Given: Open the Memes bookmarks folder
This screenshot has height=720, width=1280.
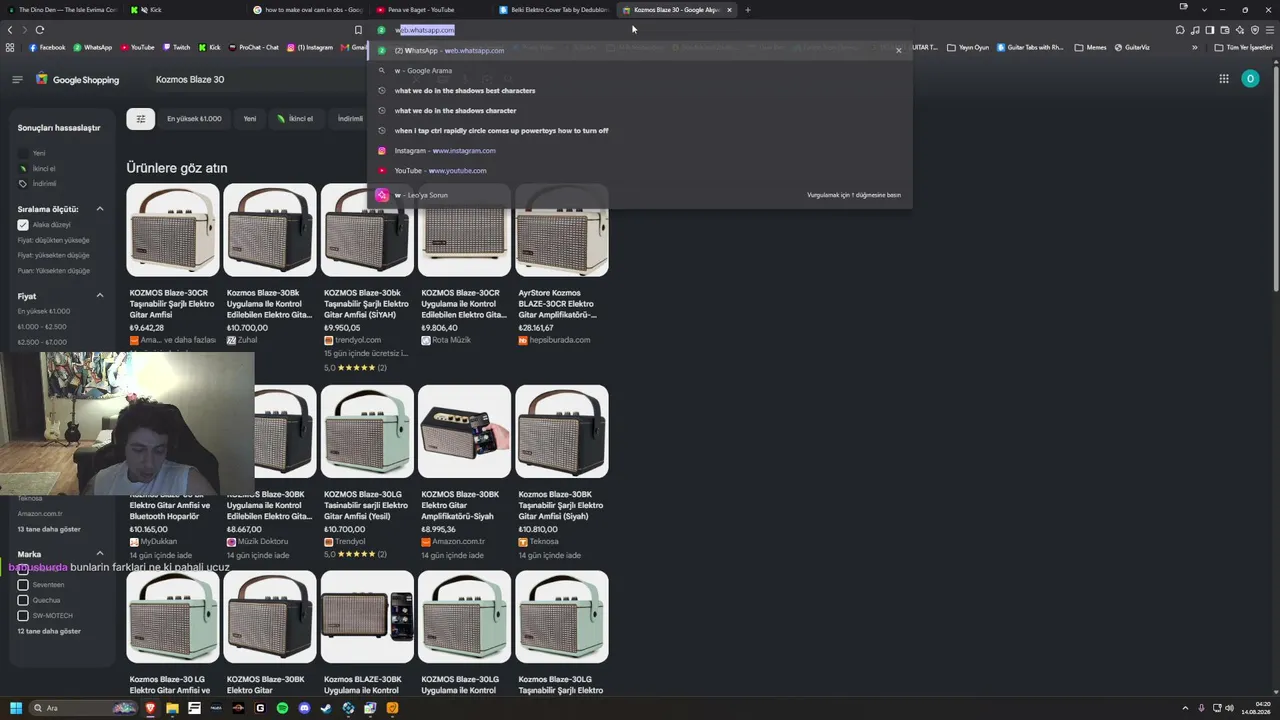Looking at the screenshot, I should click(x=1090, y=47).
